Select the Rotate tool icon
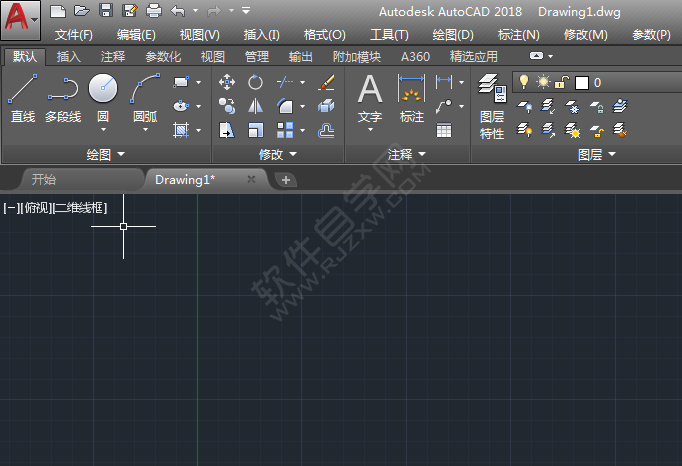The image size is (682, 466). [255, 82]
